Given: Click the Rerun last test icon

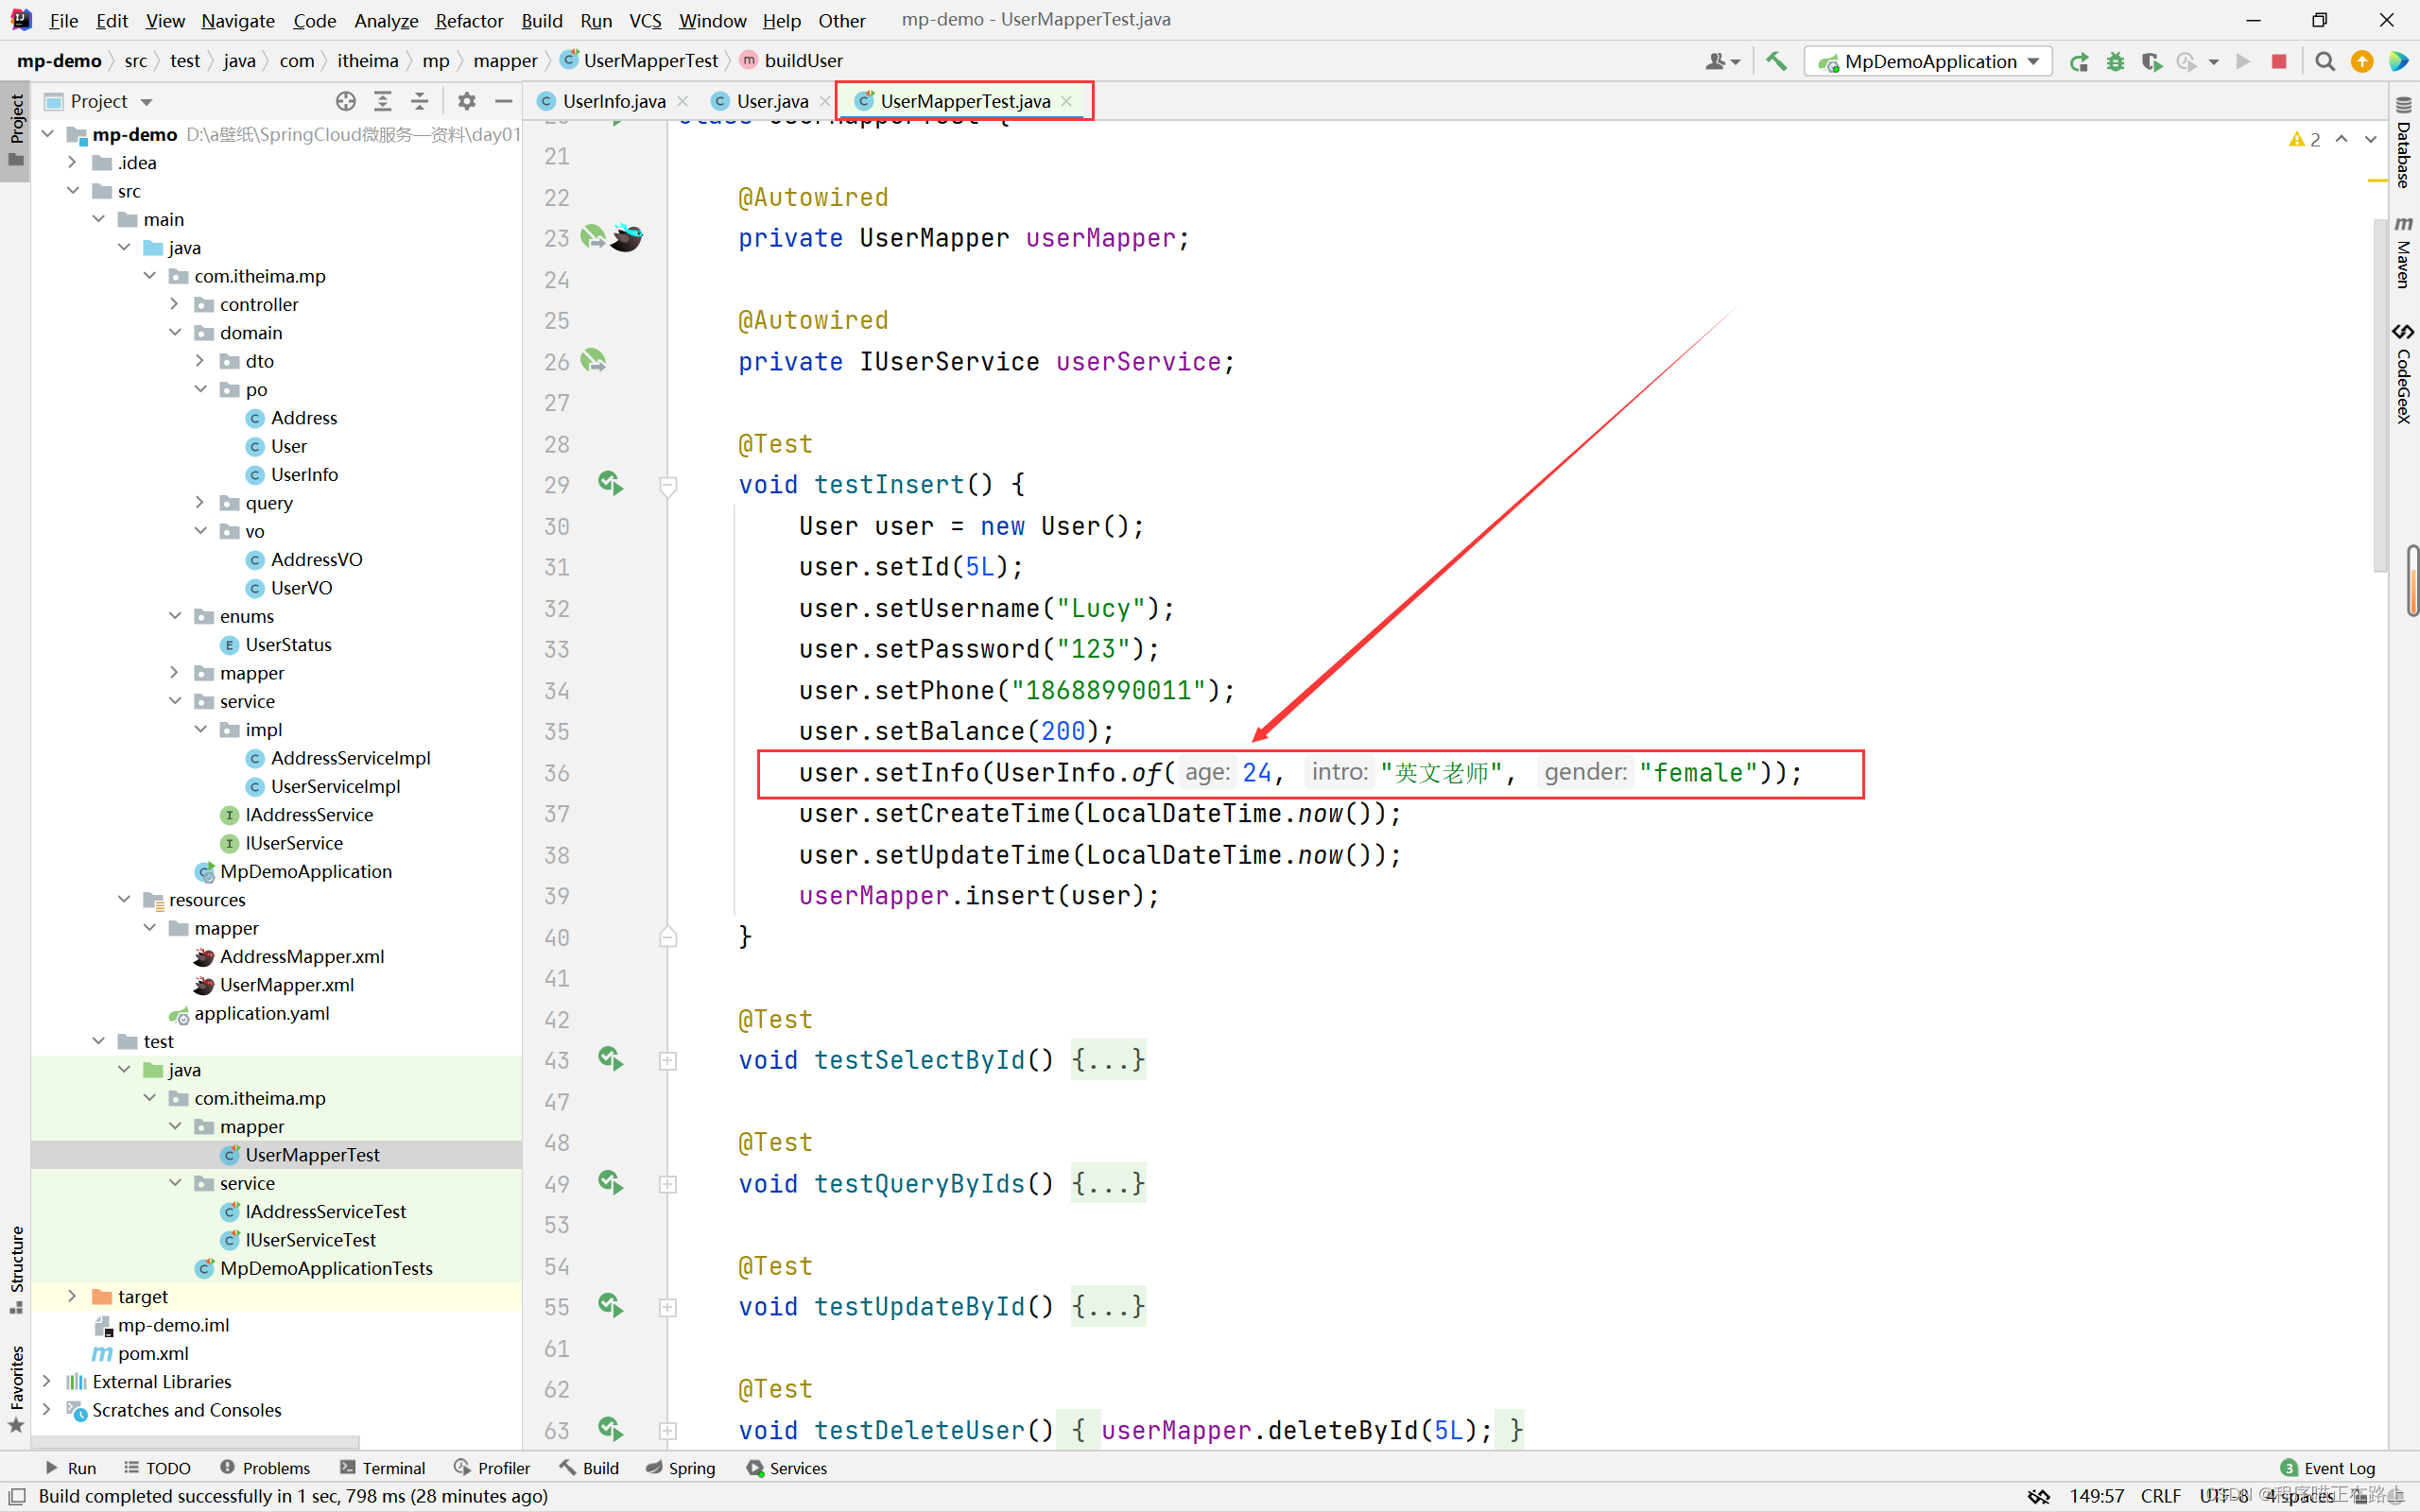Looking at the screenshot, I should [2079, 60].
